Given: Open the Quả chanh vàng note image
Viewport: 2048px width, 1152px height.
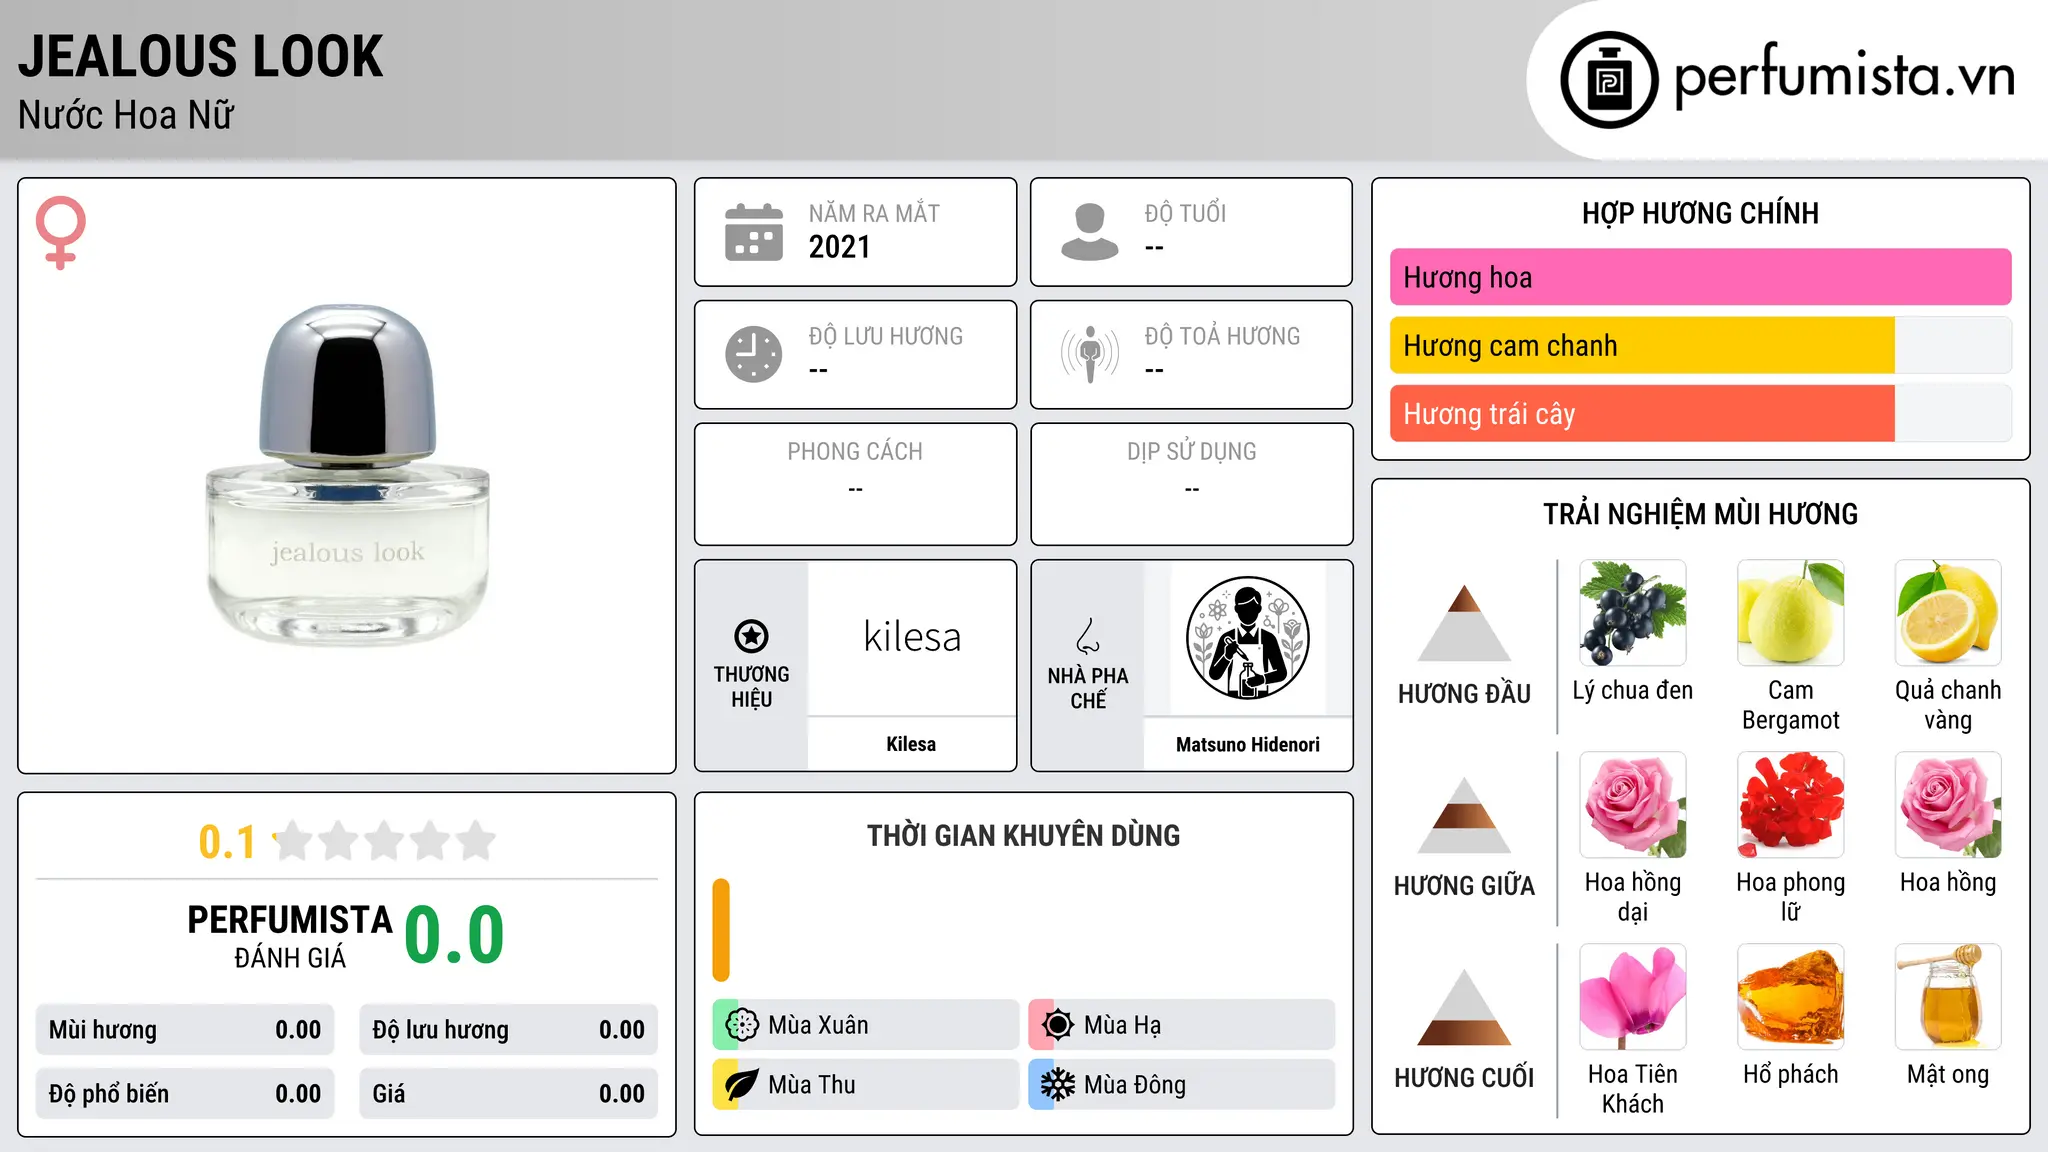Looking at the screenshot, I should (1948, 613).
